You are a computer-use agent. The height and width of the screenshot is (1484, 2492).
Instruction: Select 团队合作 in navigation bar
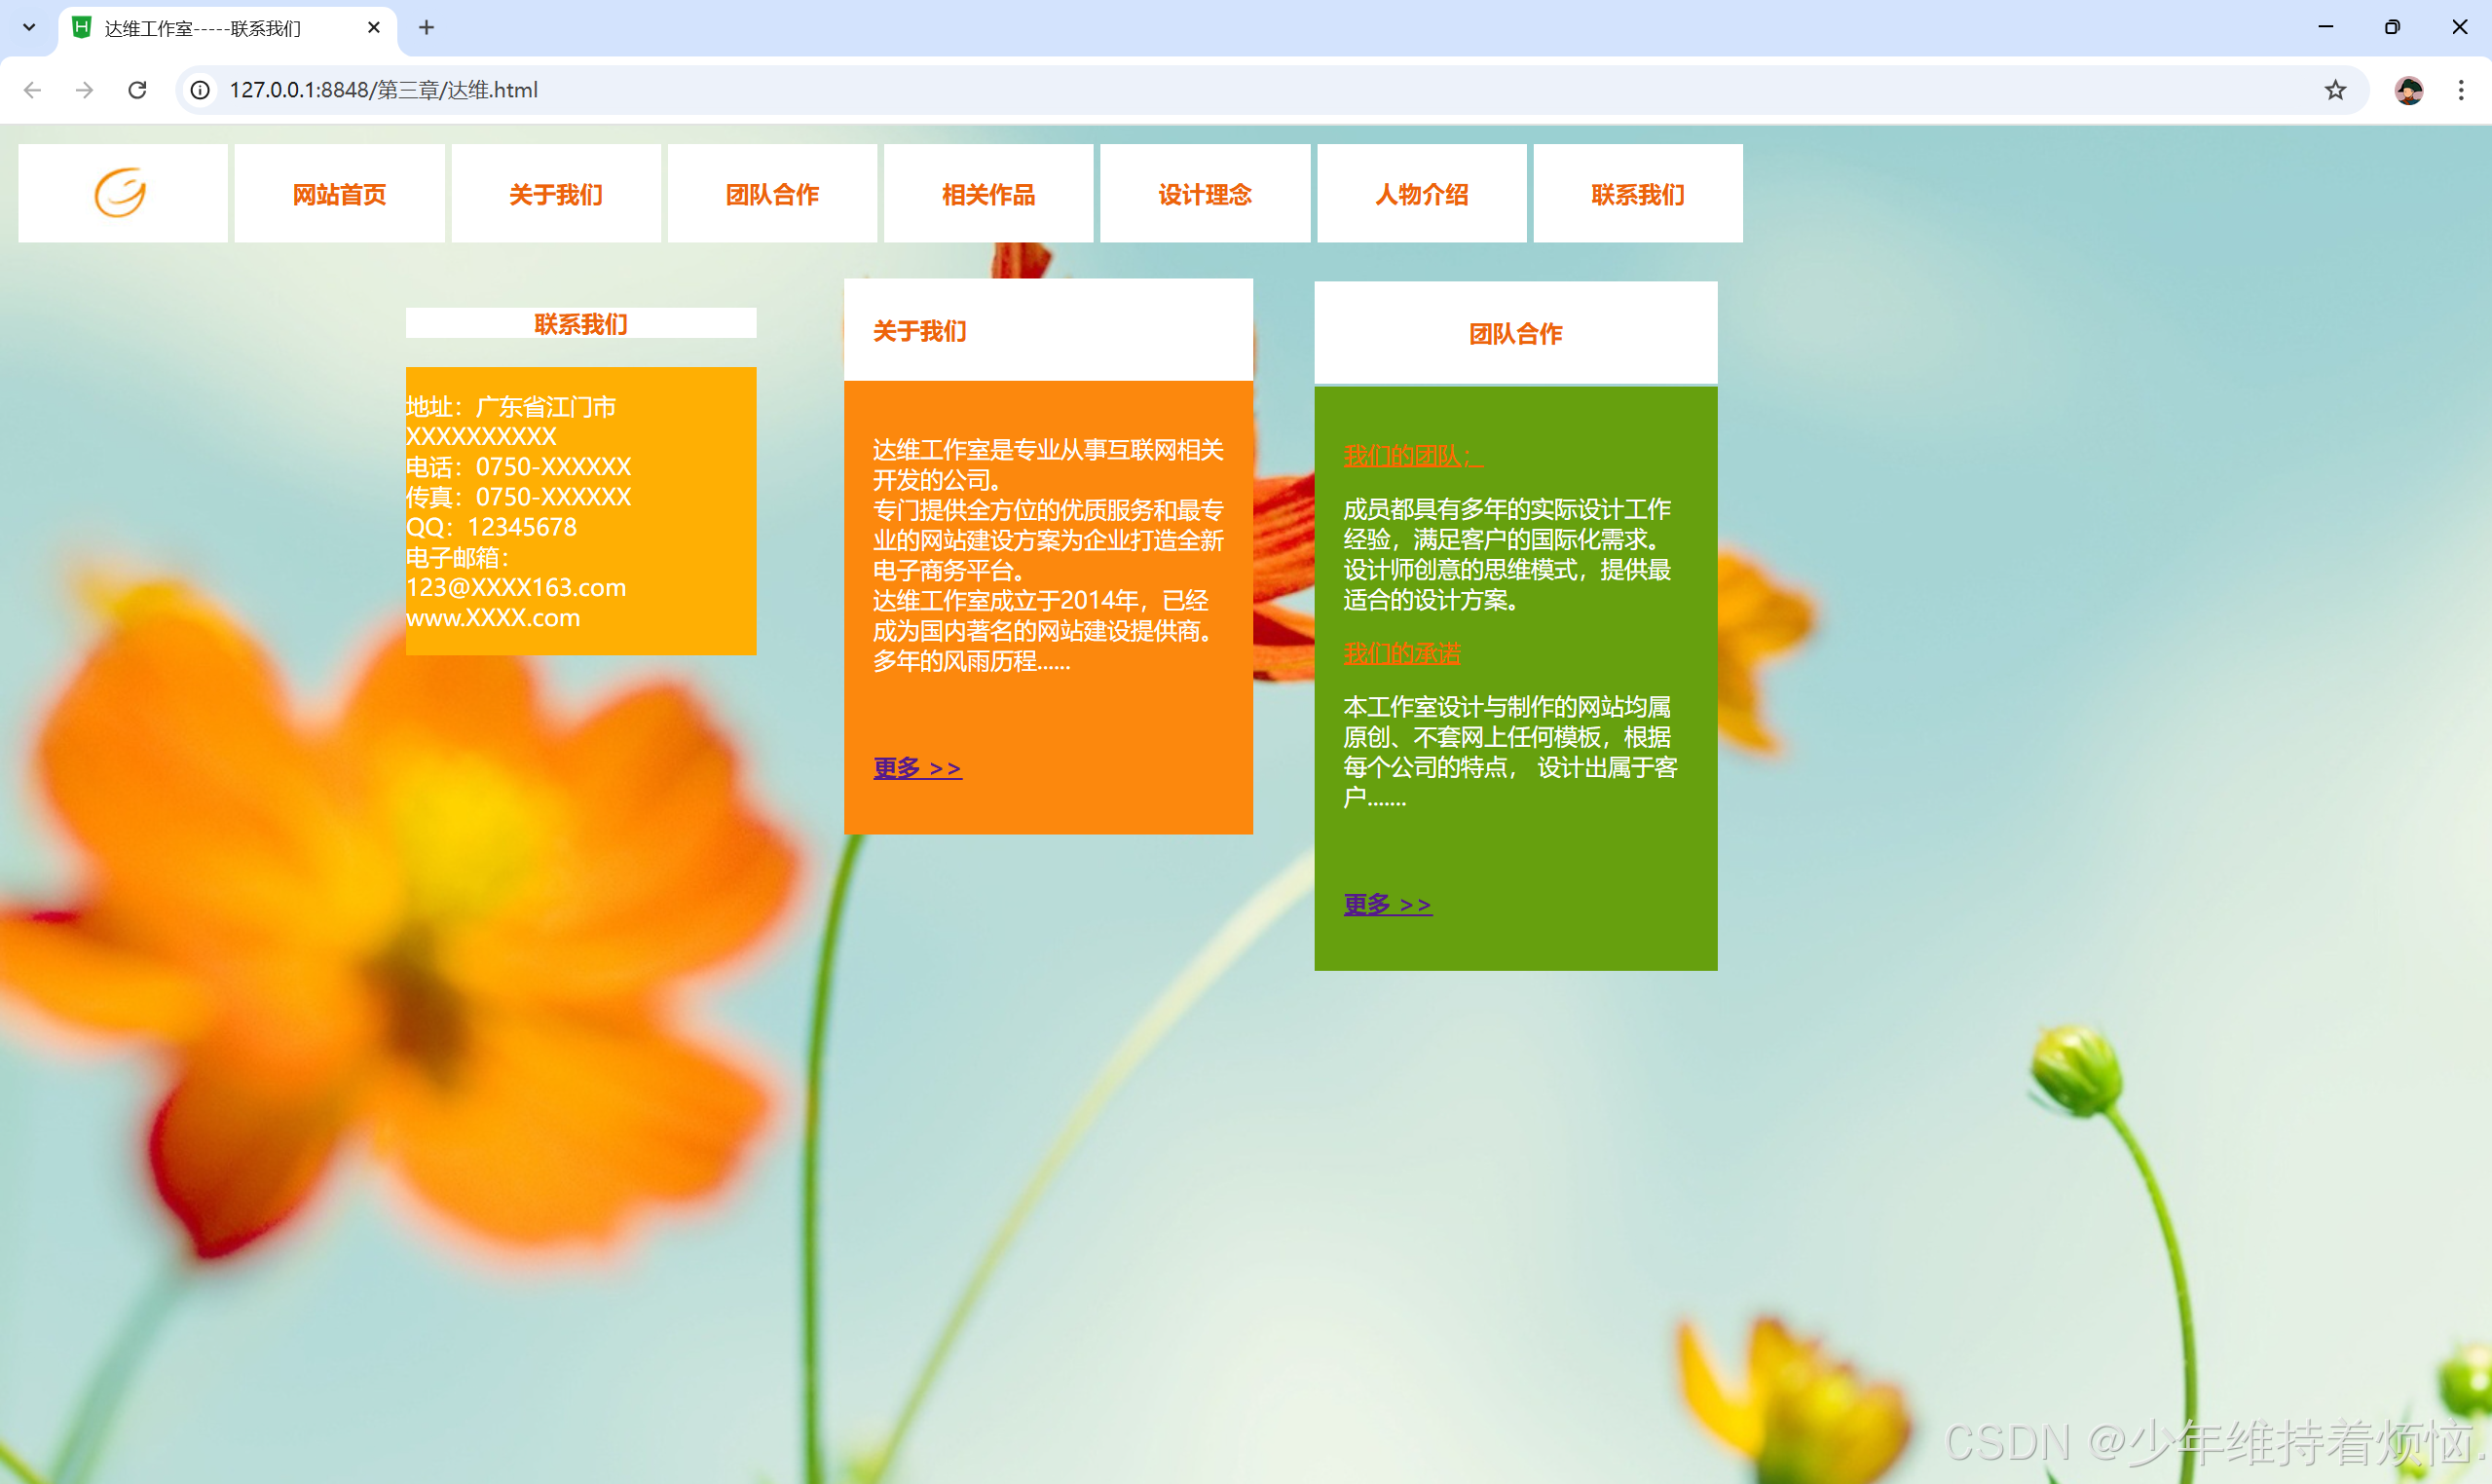772,194
